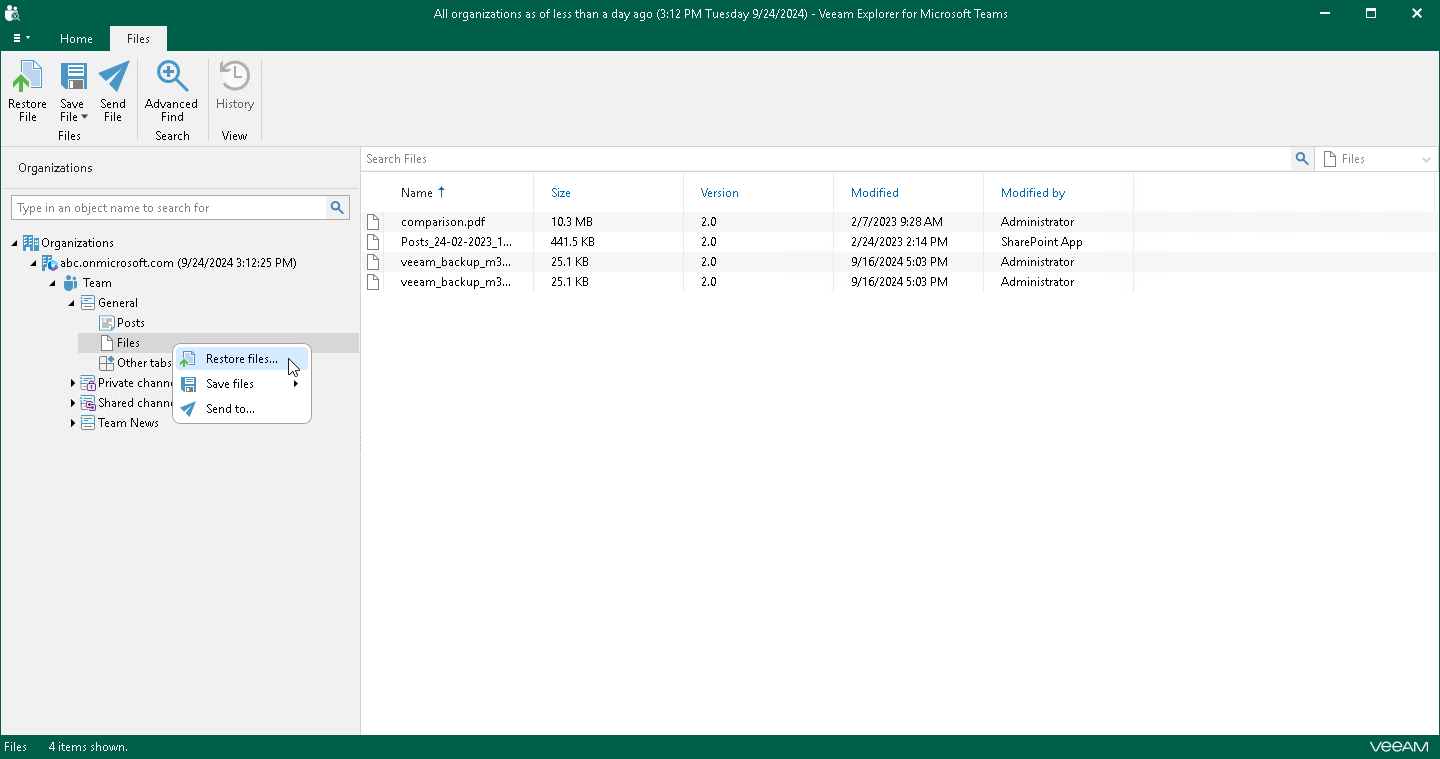Click the search magnifier beside Search Files
The image size is (1440, 759).
(1302, 159)
